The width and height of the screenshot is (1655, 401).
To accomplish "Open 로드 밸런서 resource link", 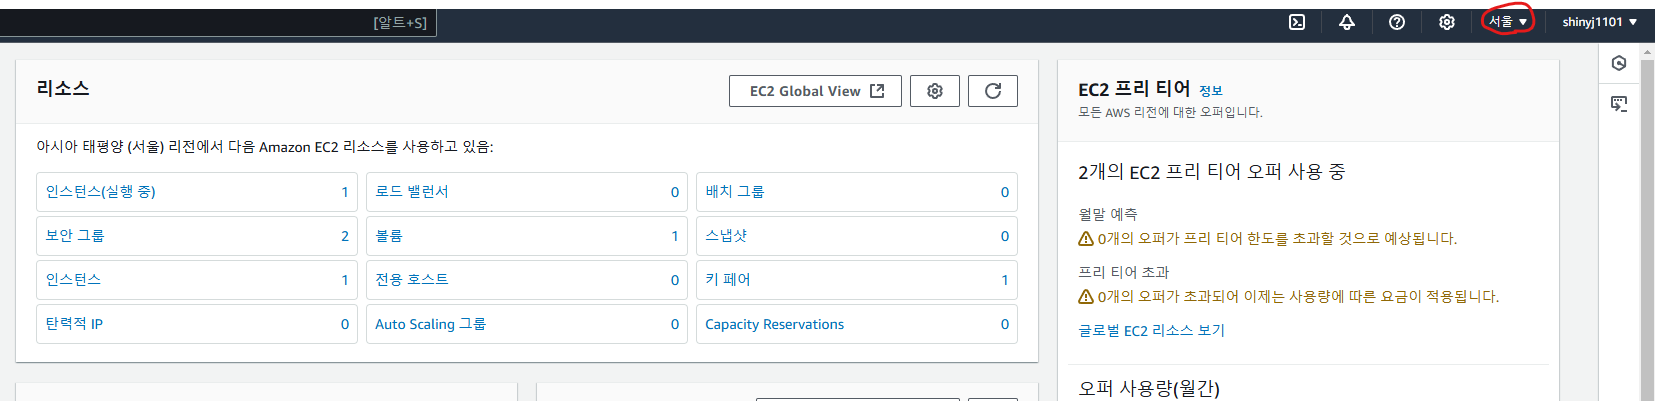I will pyautogui.click(x=412, y=191).
